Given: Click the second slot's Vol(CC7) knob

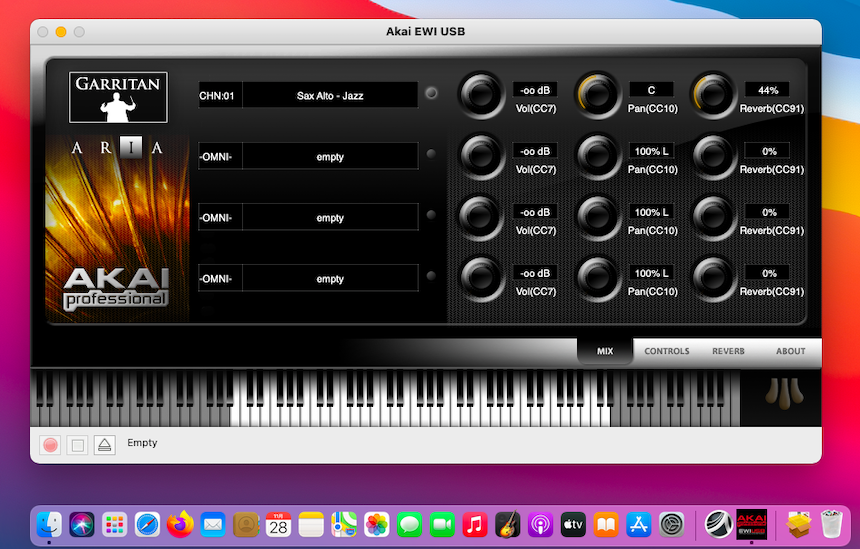Looking at the screenshot, I should tap(481, 156).
